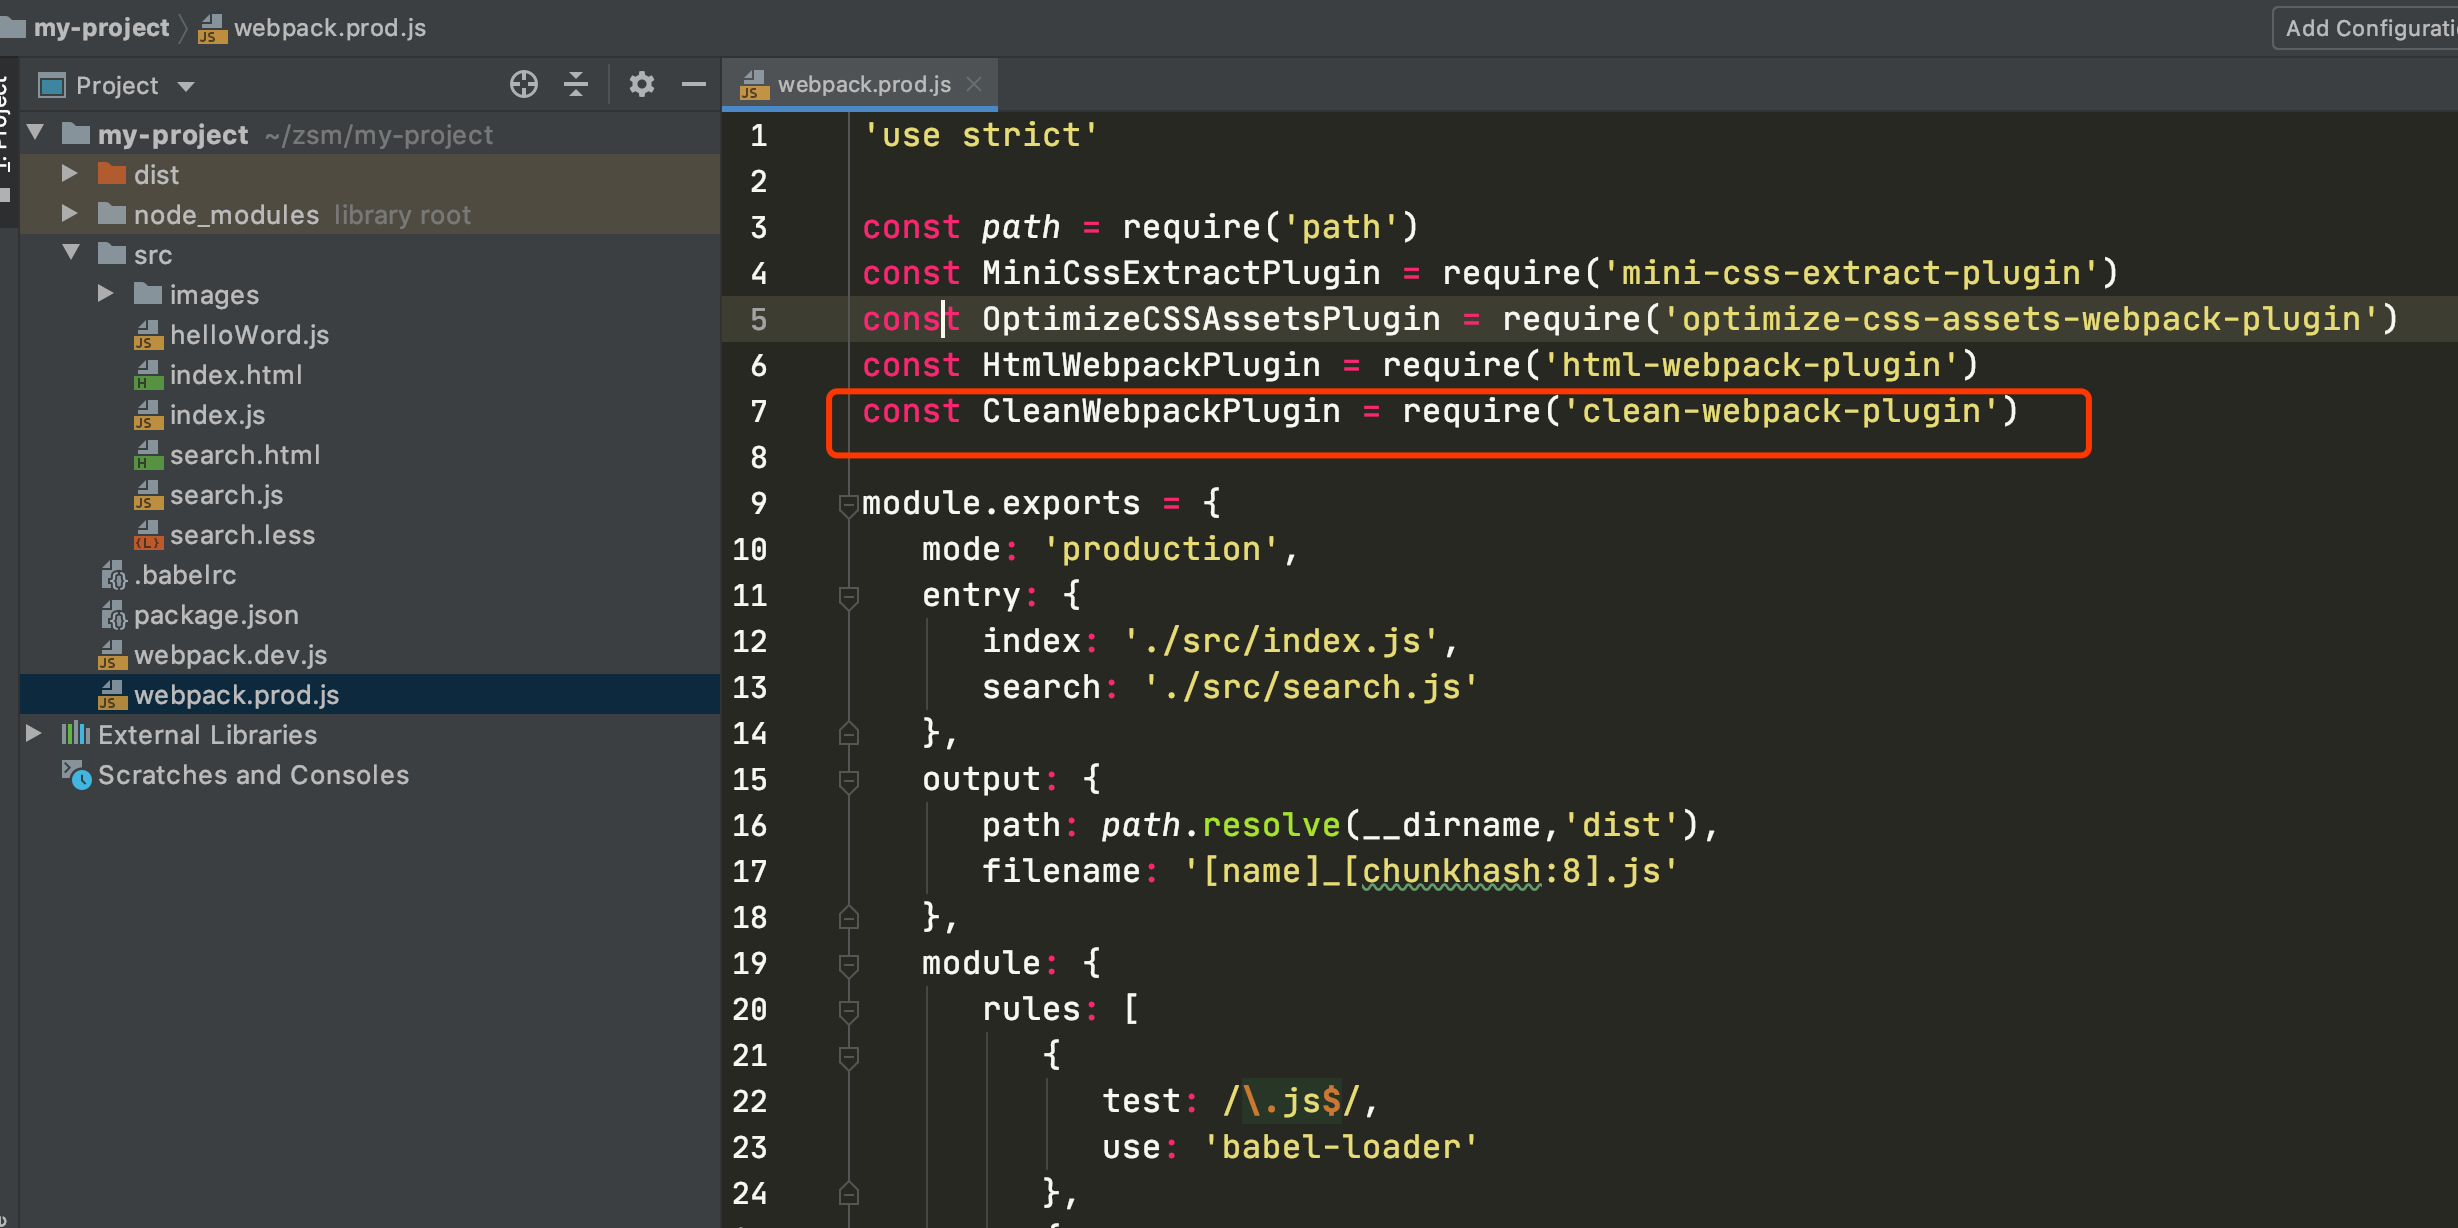Select the webpack.prod.js editor tab
Image resolution: width=2458 pixels, height=1228 pixels.
click(x=863, y=85)
